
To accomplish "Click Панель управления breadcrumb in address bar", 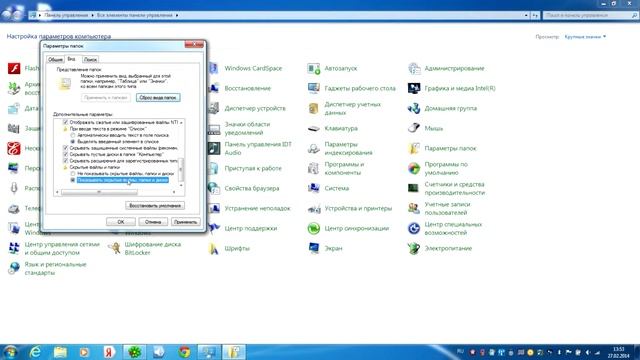I will click(66, 15).
